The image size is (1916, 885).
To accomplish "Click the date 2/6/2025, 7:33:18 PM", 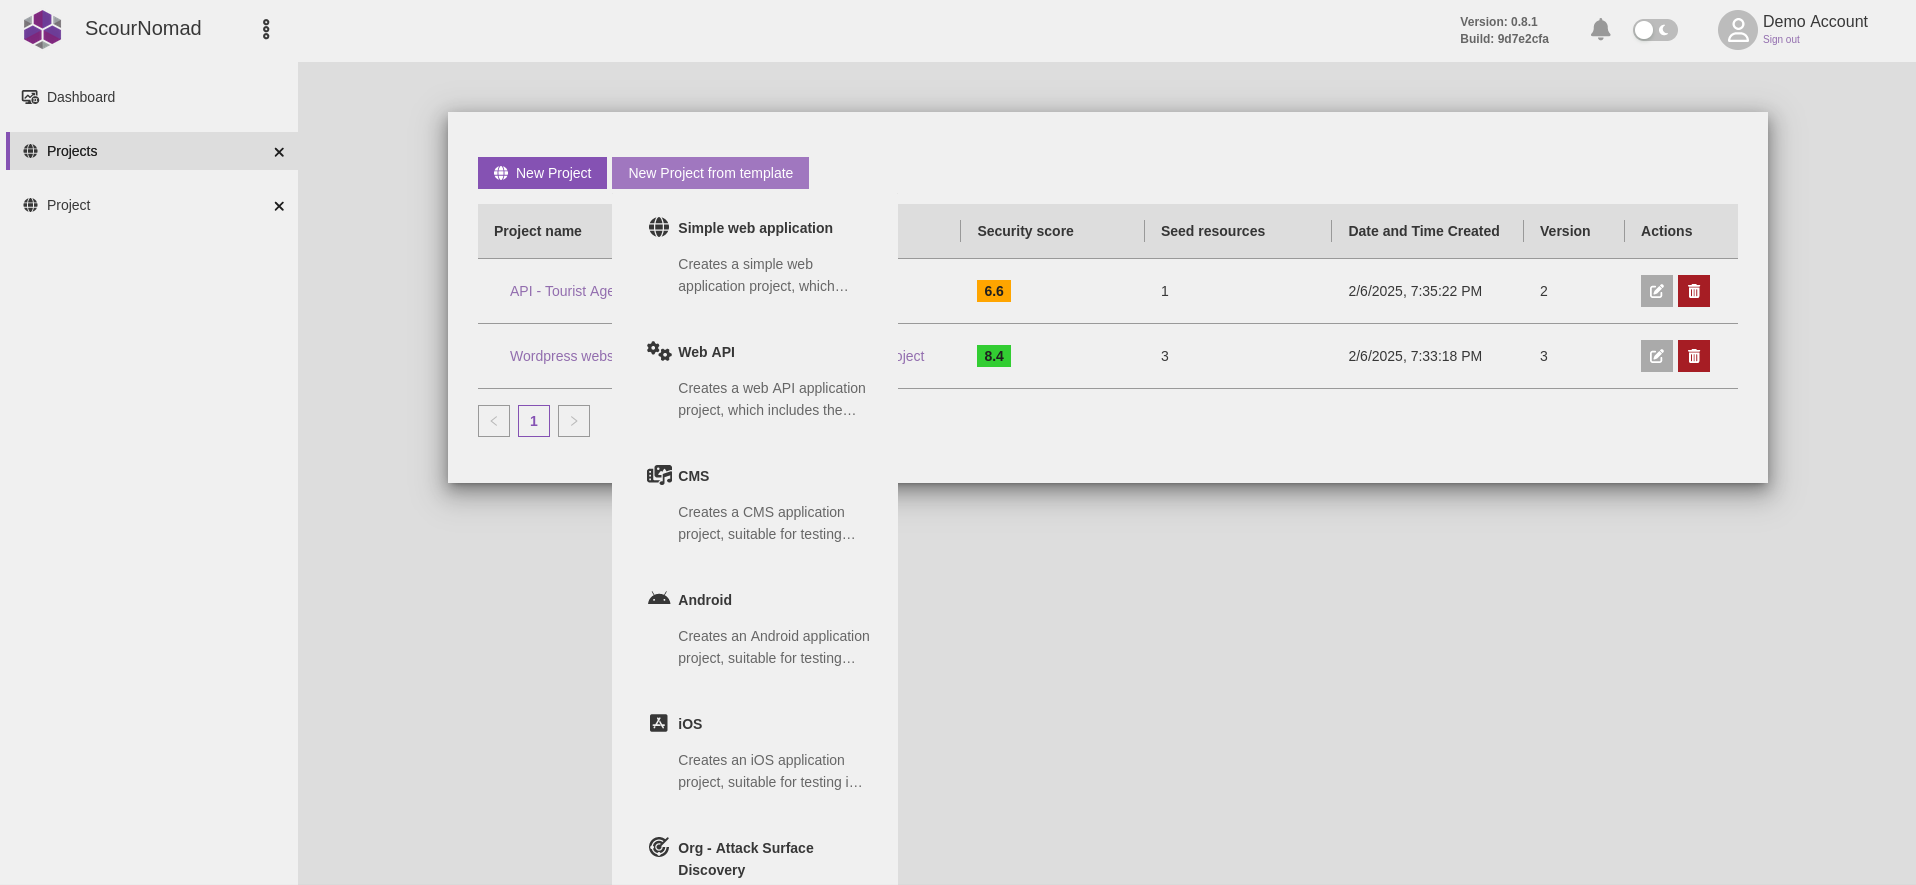I will click(x=1415, y=356).
